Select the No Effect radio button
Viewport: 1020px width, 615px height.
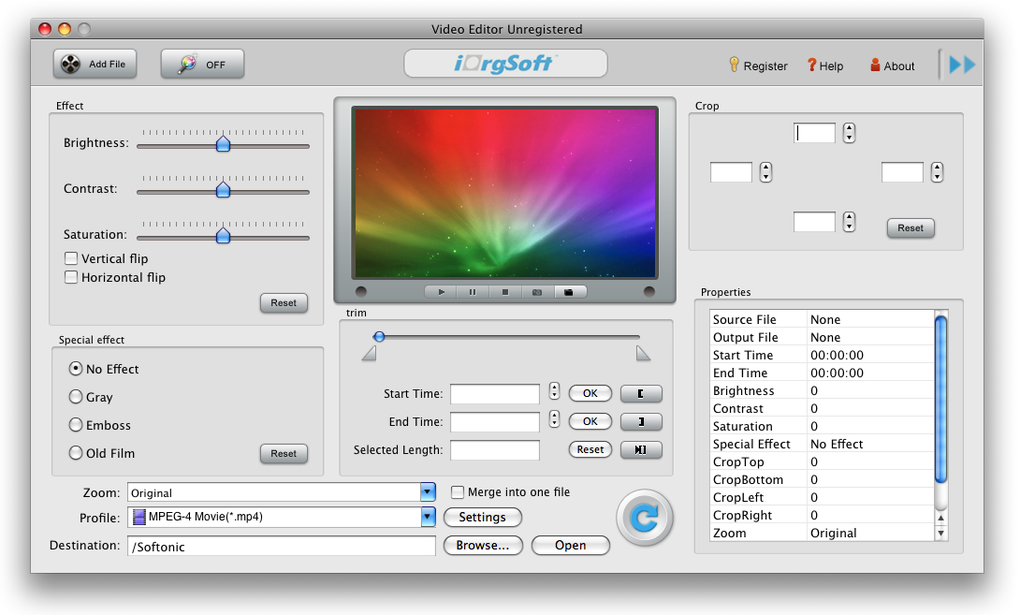tap(75, 368)
